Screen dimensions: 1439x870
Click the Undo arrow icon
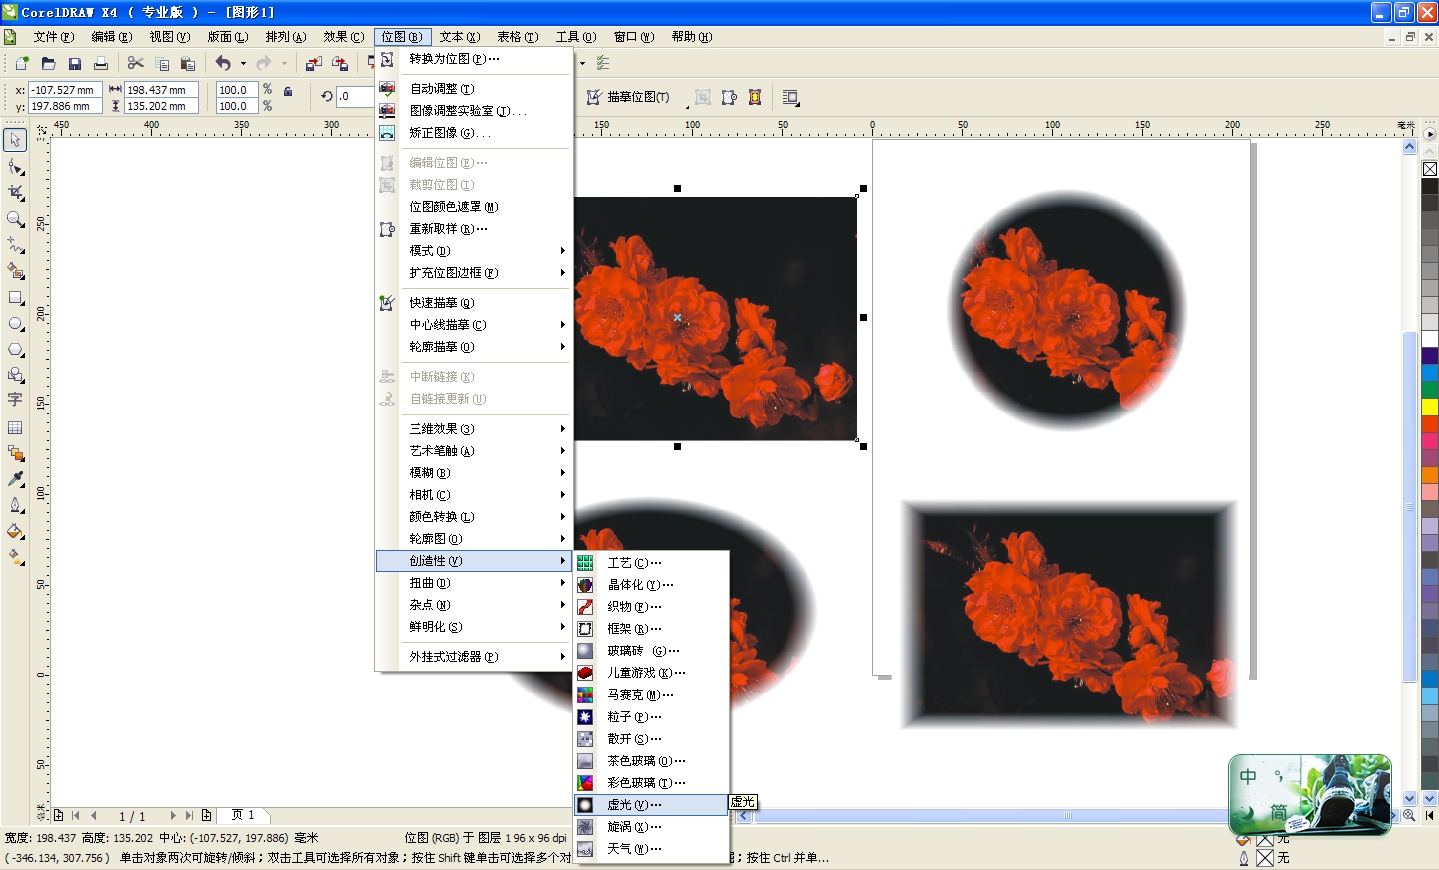223,64
